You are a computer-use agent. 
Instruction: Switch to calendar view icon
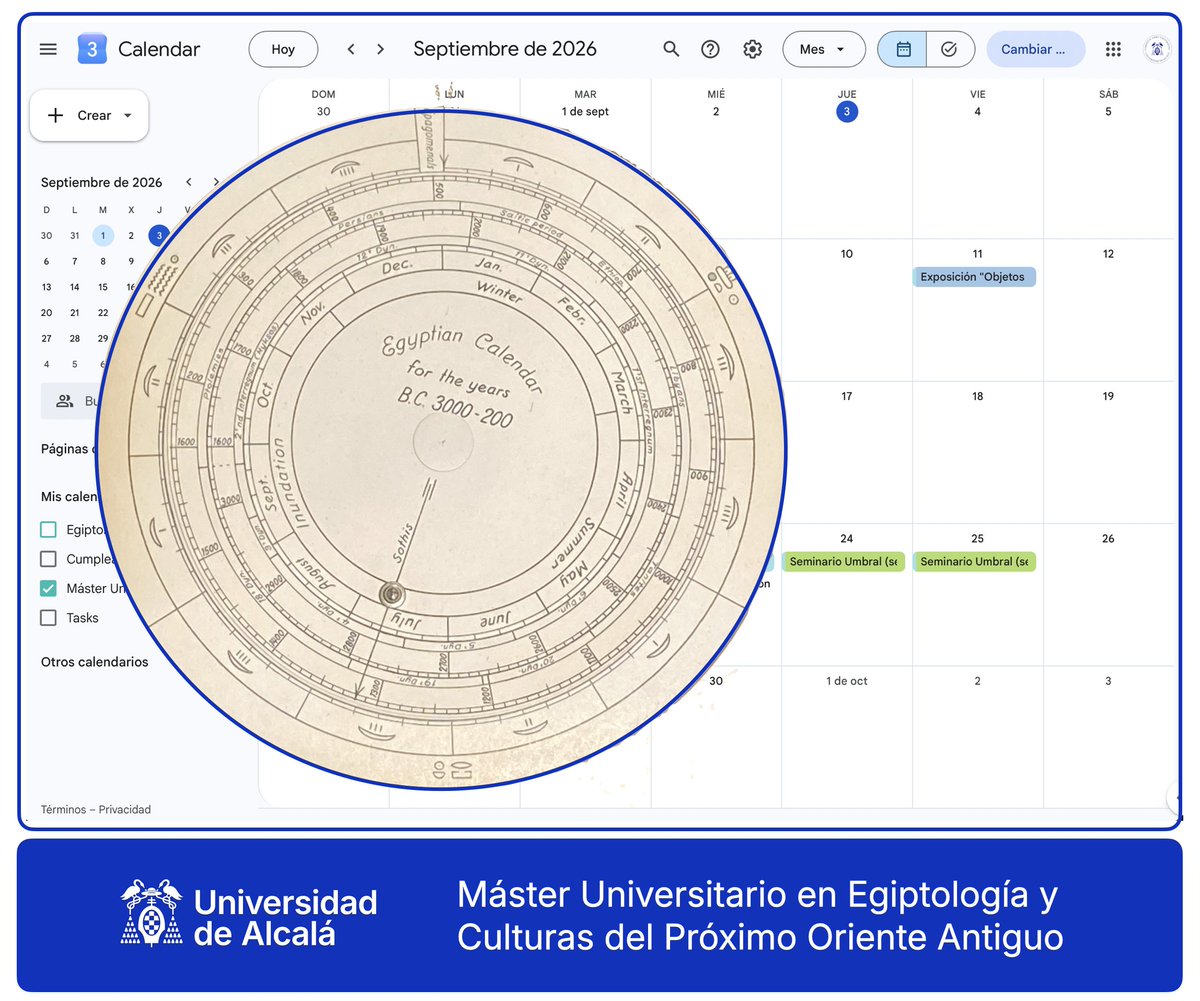903,49
